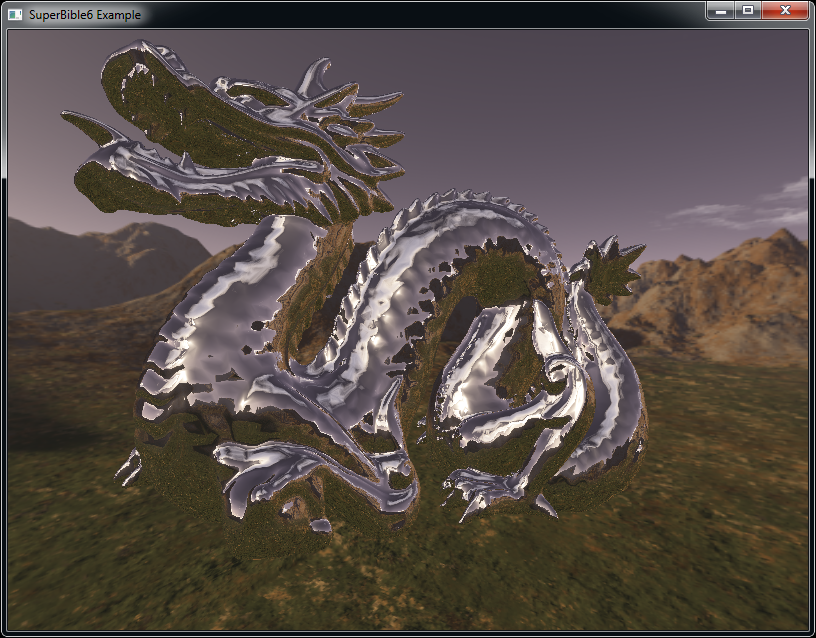The image size is (816, 638).
Task: Click the "SuperBible6 Example" title text
Action: click(85, 15)
